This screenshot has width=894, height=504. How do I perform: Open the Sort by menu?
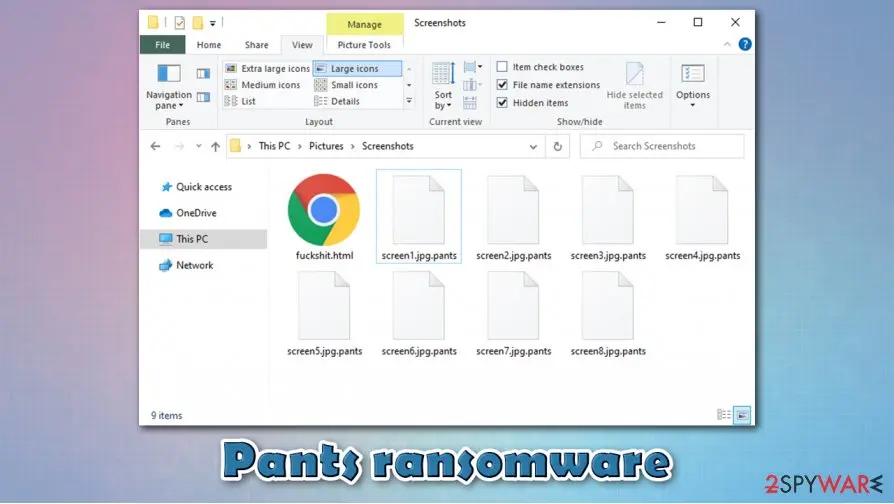(443, 86)
